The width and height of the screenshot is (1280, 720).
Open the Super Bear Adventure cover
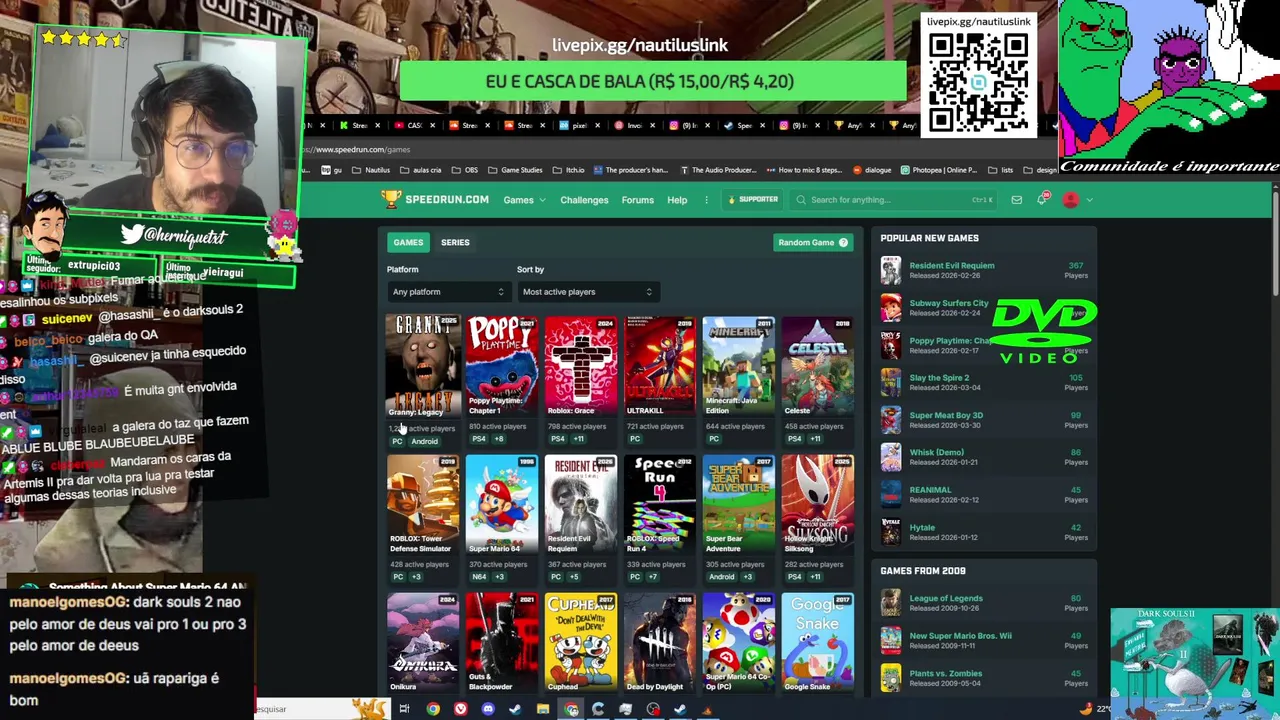point(739,505)
